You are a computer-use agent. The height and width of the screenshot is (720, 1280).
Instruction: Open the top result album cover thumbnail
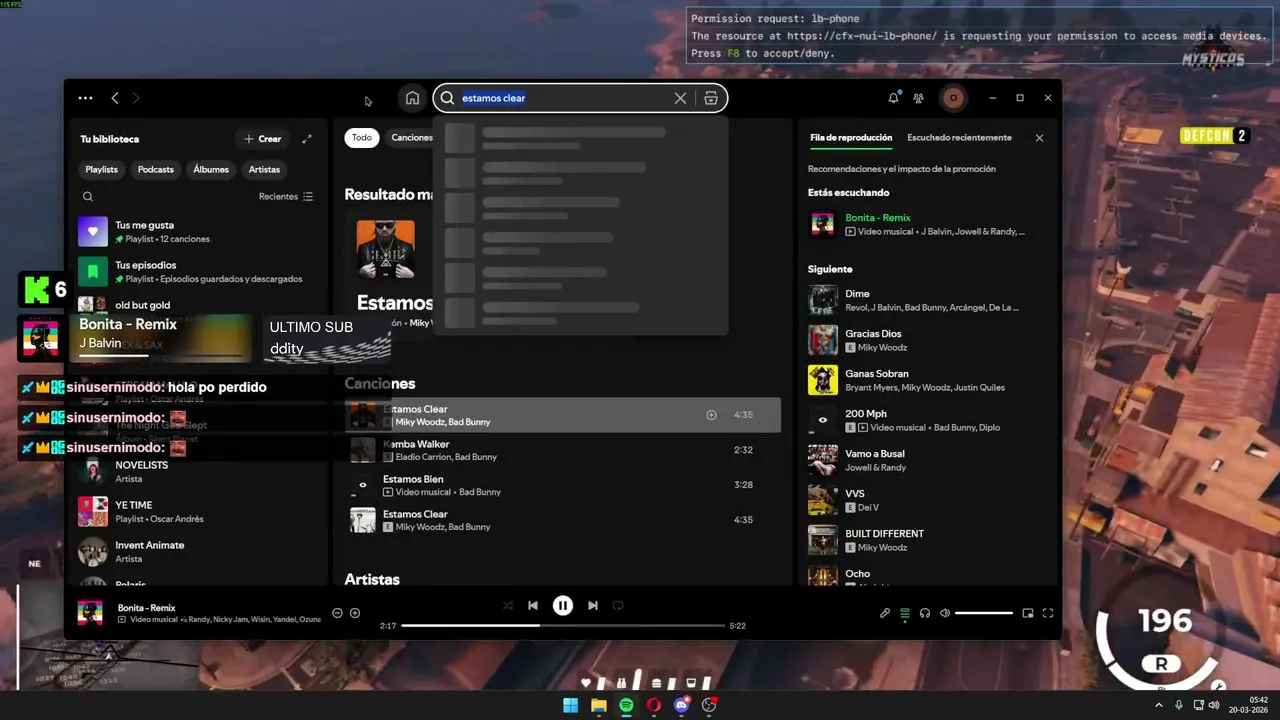point(386,249)
